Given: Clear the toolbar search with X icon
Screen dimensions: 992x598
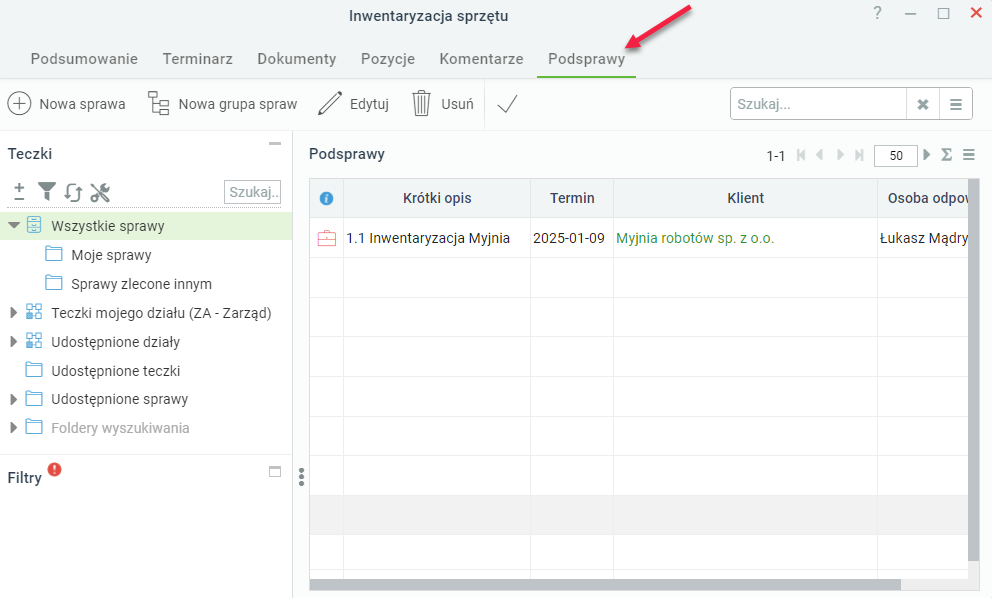Looking at the screenshot, I should click(x=923, y=104).
